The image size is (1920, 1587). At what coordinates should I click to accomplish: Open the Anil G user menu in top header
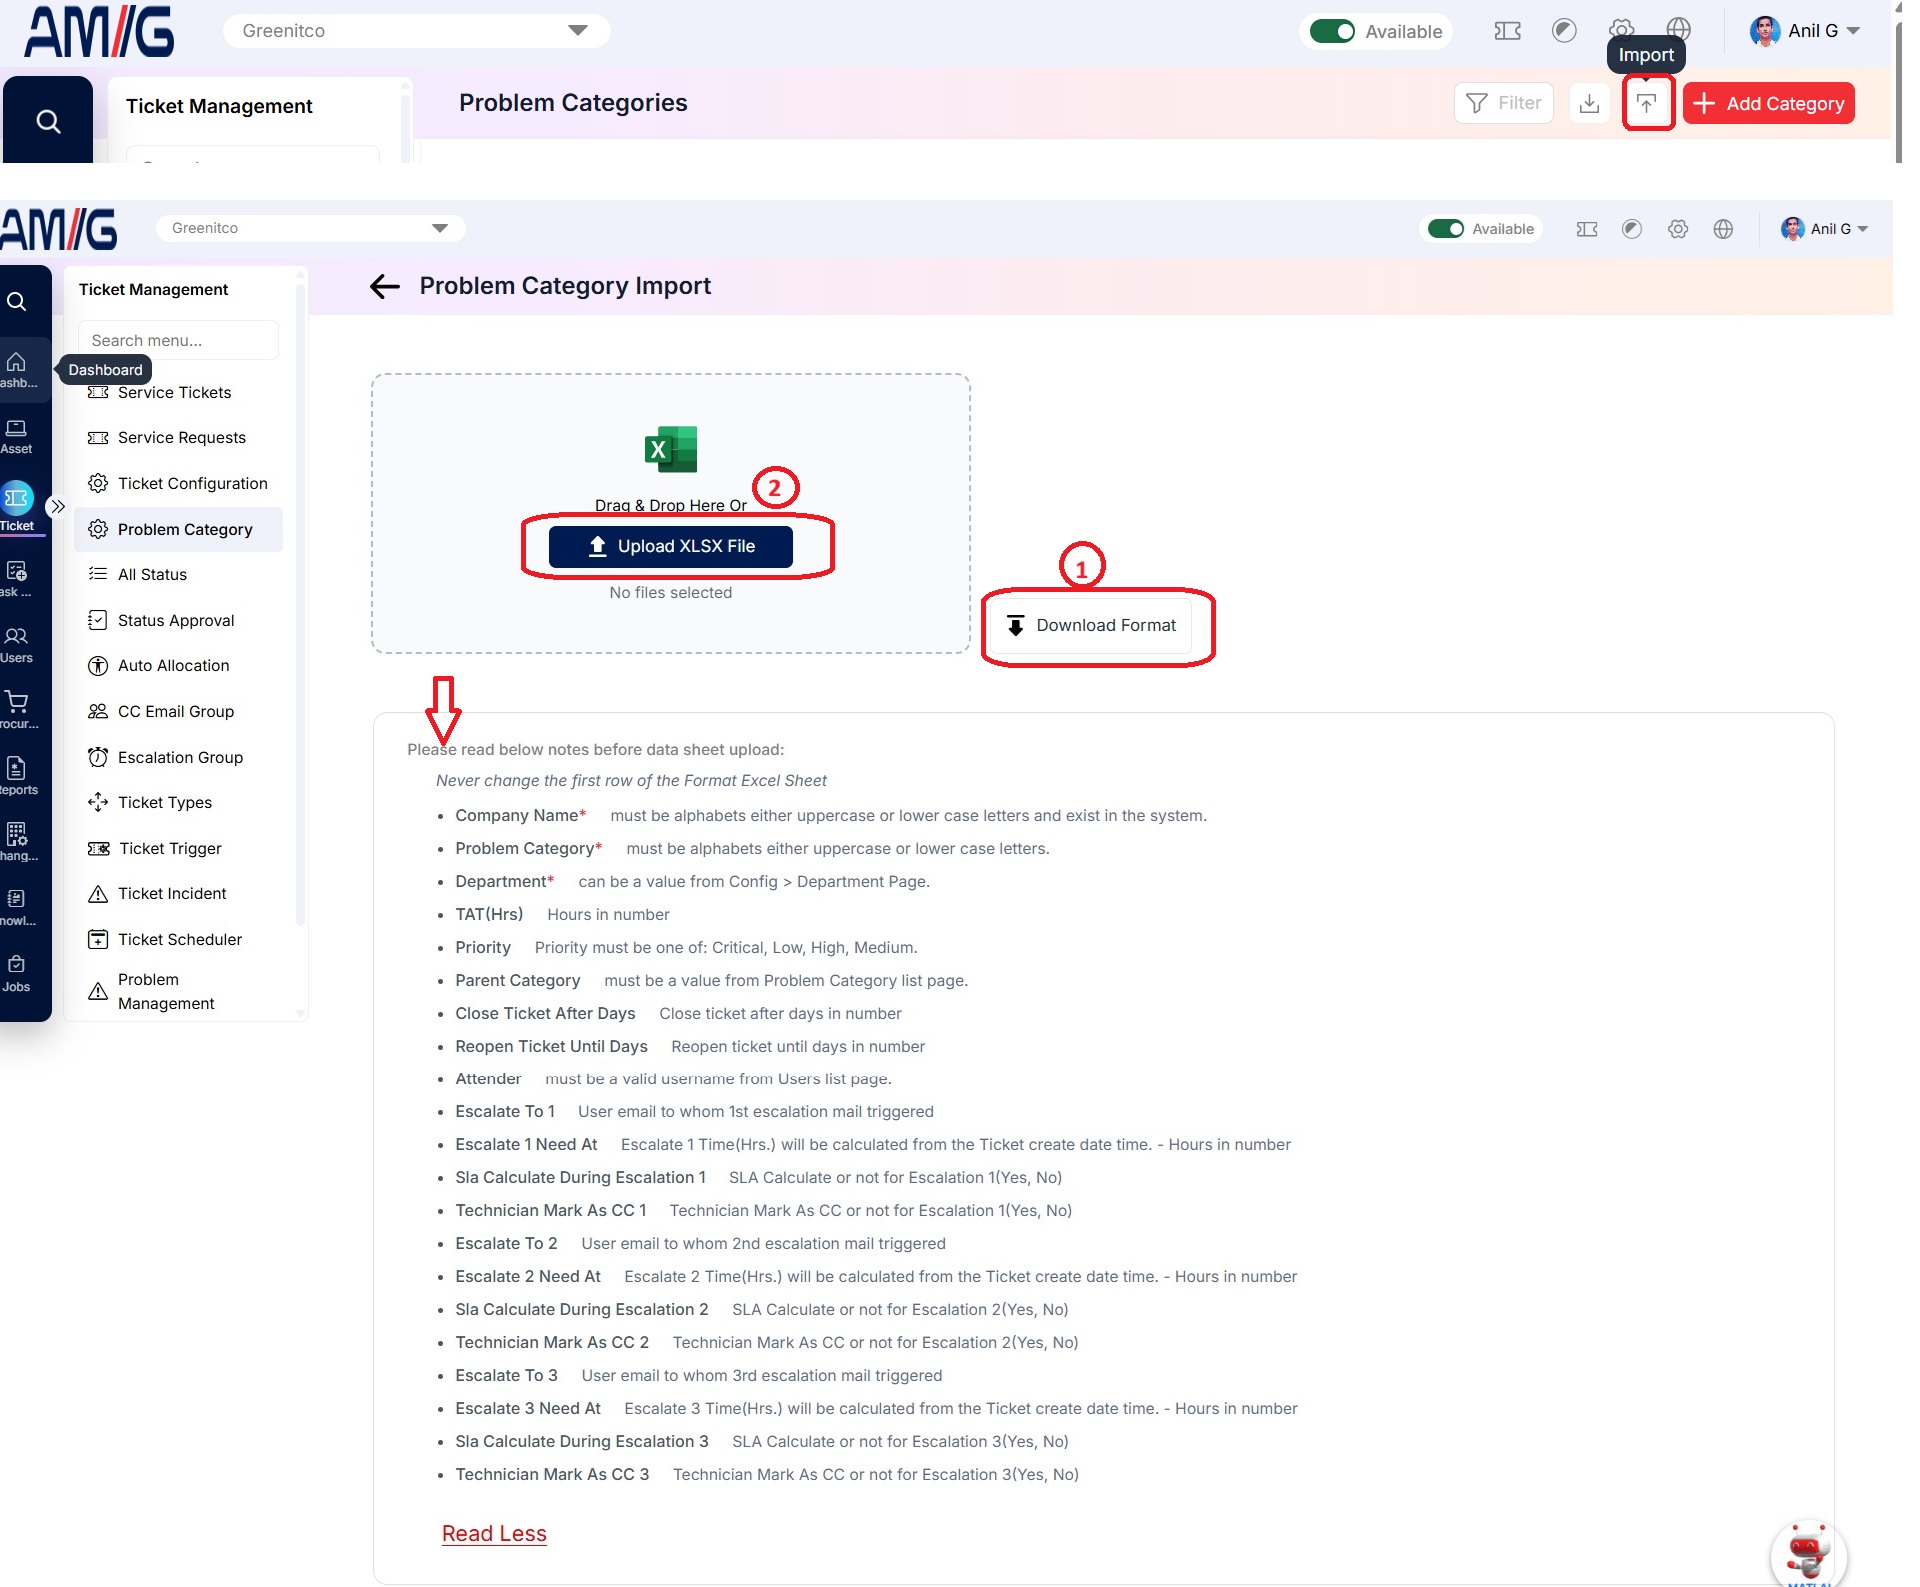(x=1805, y=31)
